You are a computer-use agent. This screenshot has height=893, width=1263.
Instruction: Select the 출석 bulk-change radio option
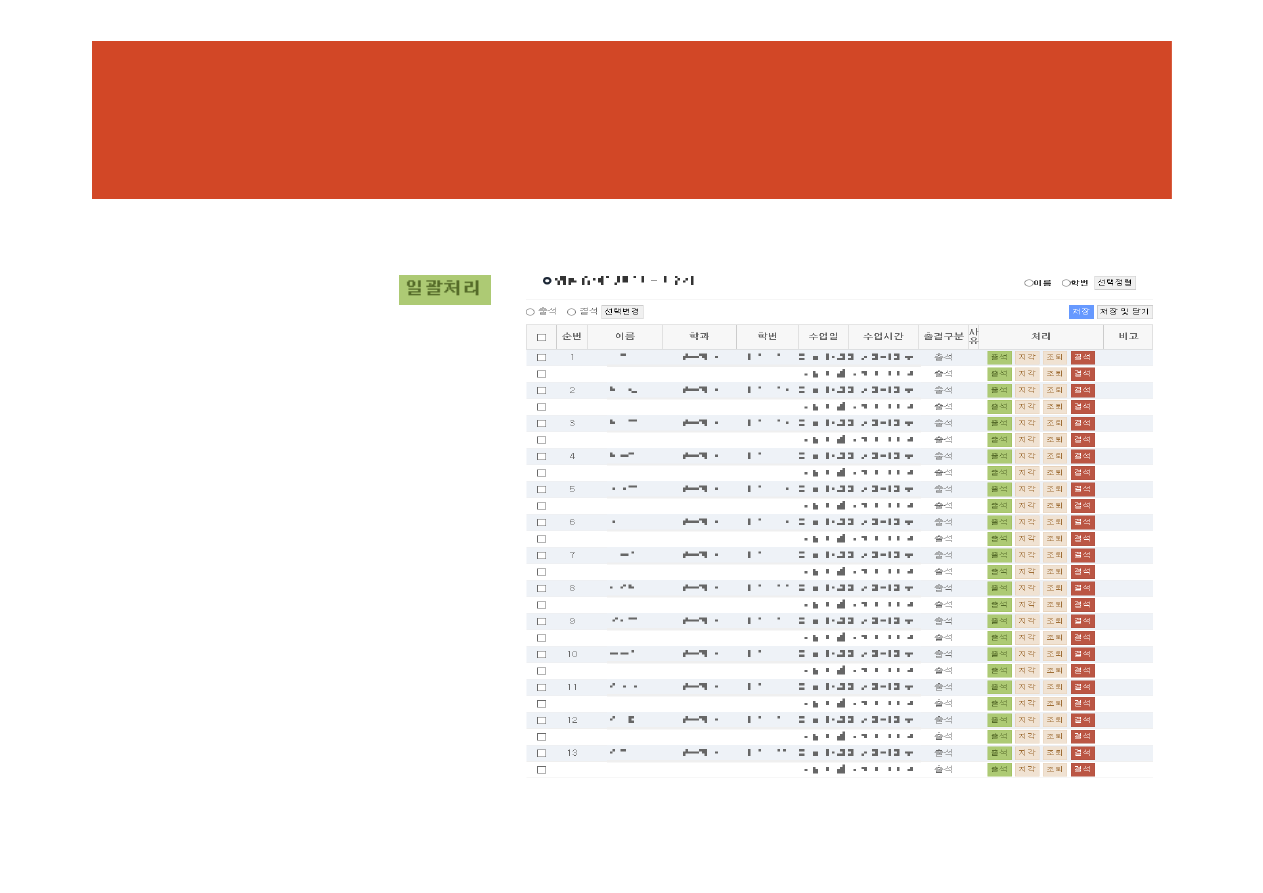(530, 312)
